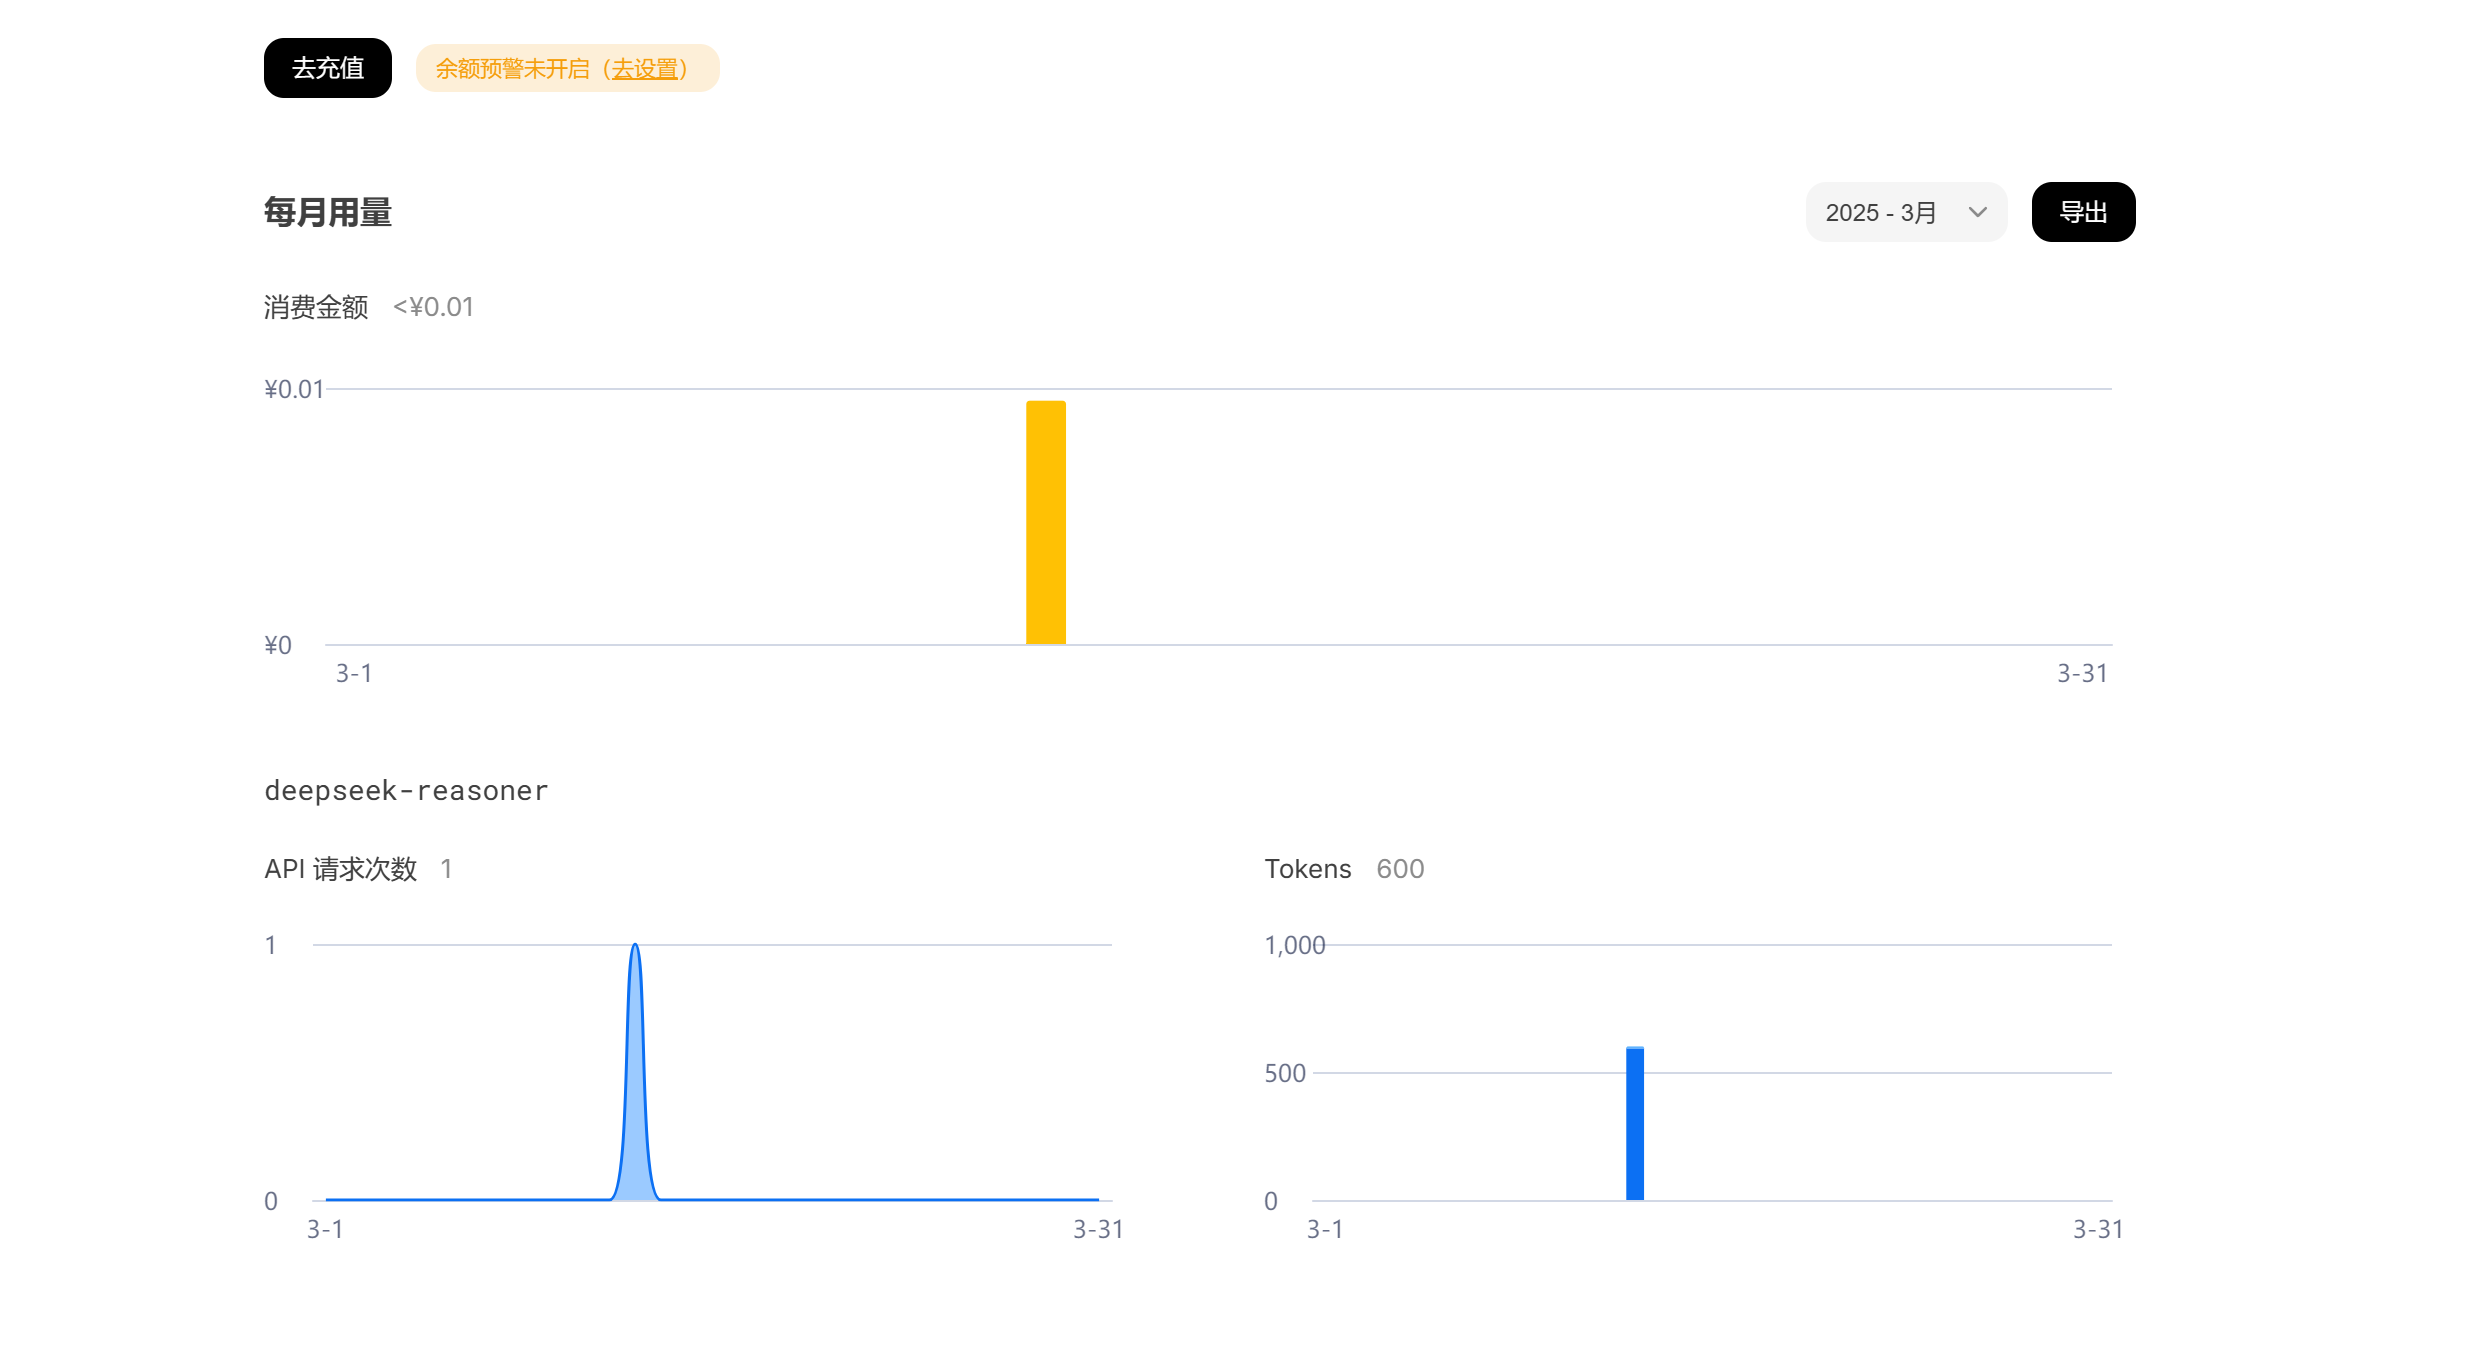Click the ¥0.01 axis label
This screenshot has height=1356, width=2471.
click(x=293, y=389)
